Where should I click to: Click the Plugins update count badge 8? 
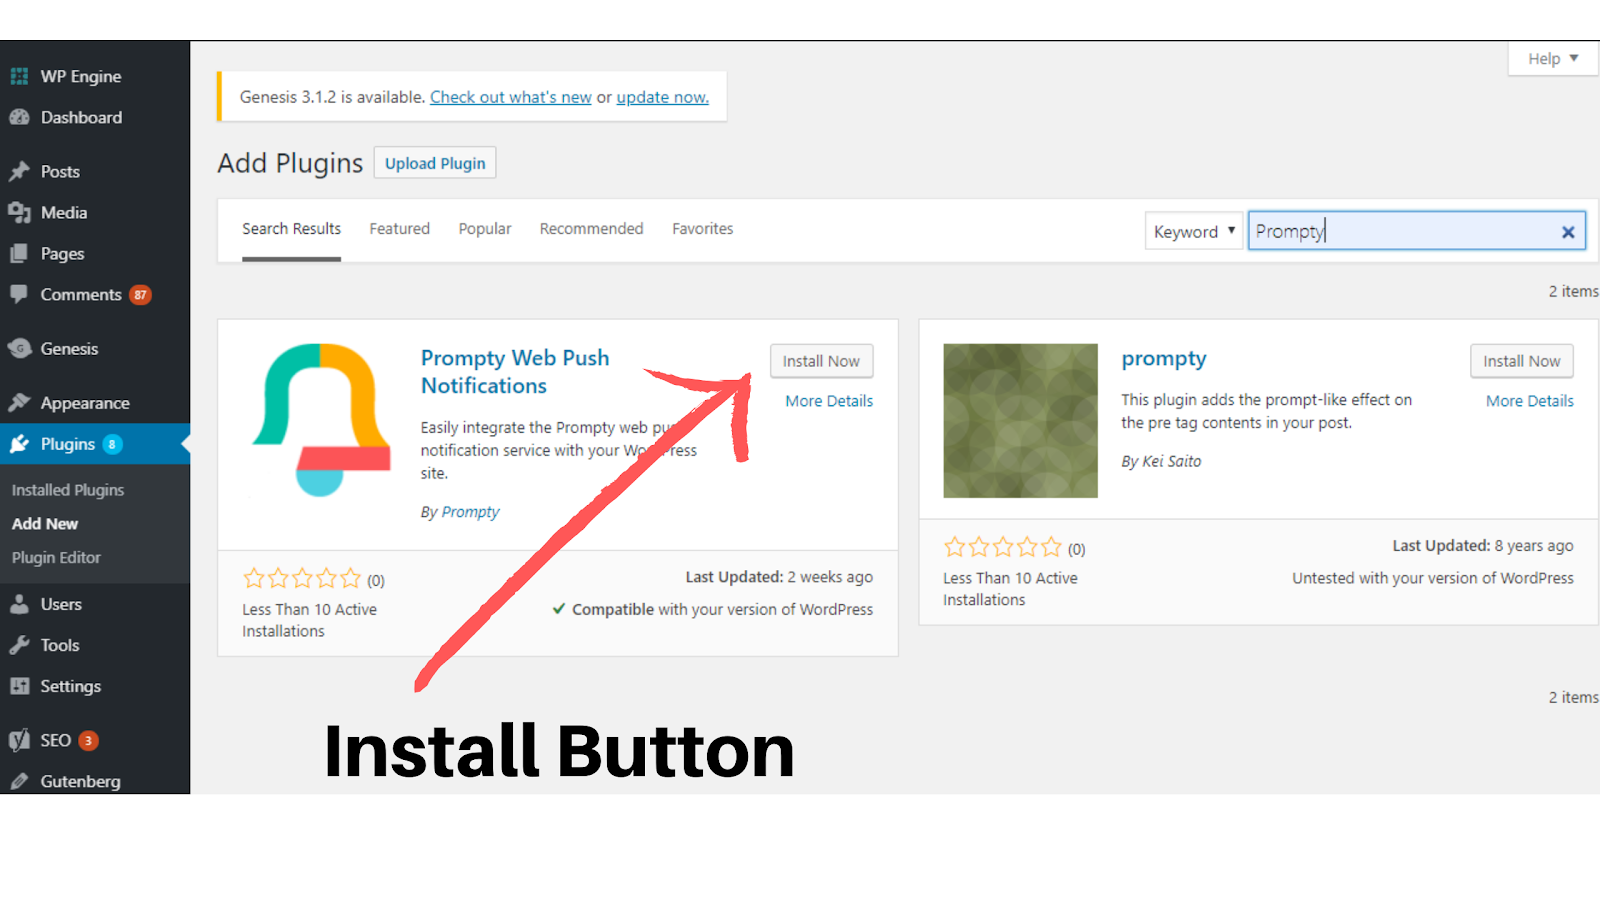[112, 444]
